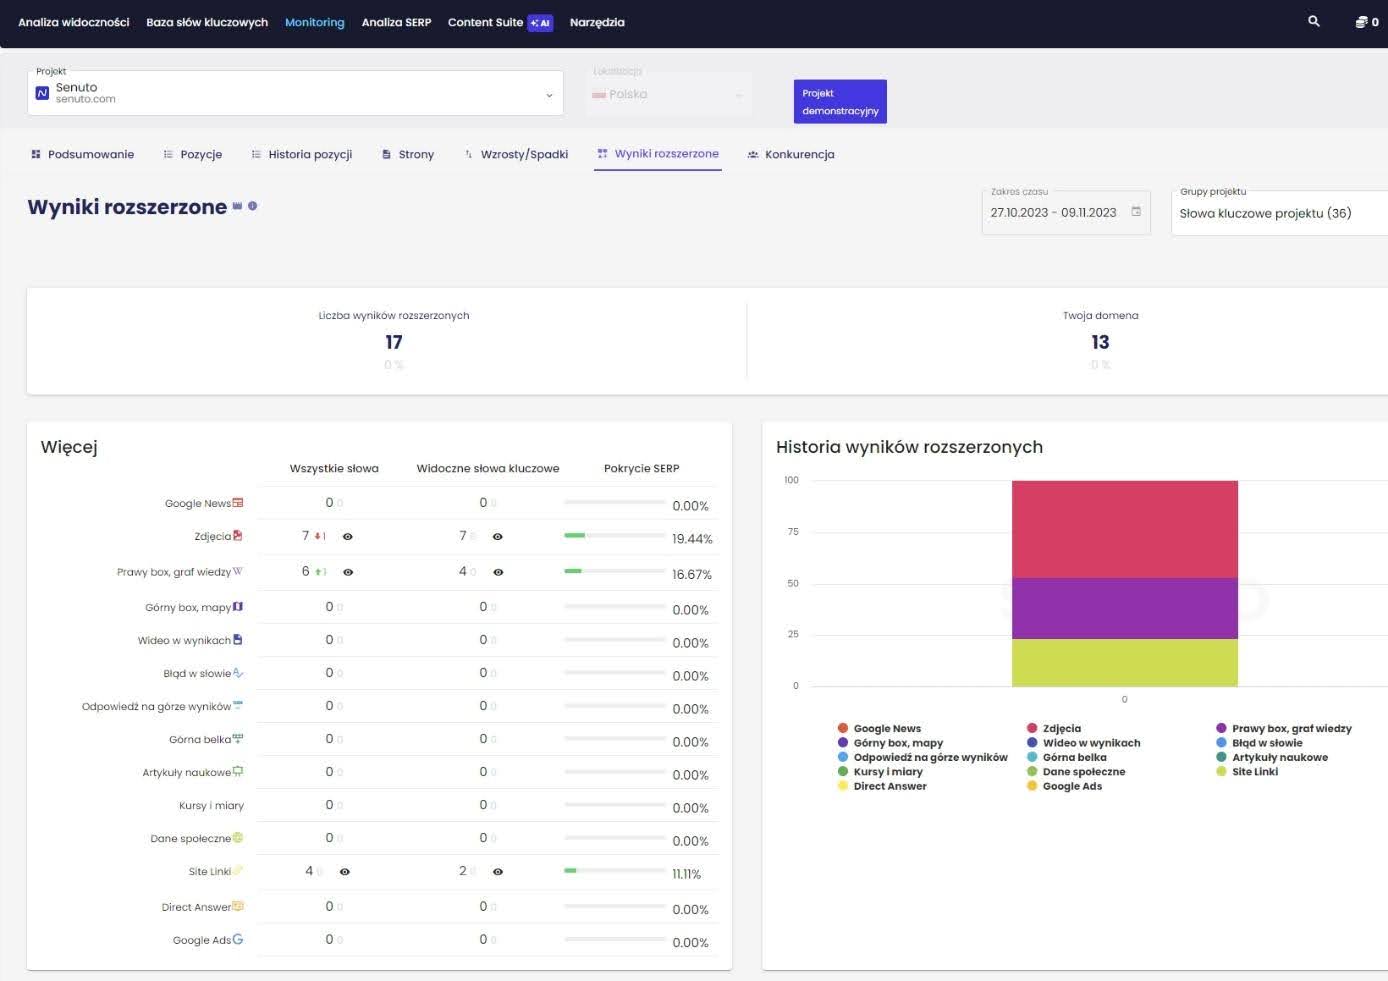Select the Wyniki rozszerzone tab
This screenshot has height=981, width=1388.
[658, 154]
